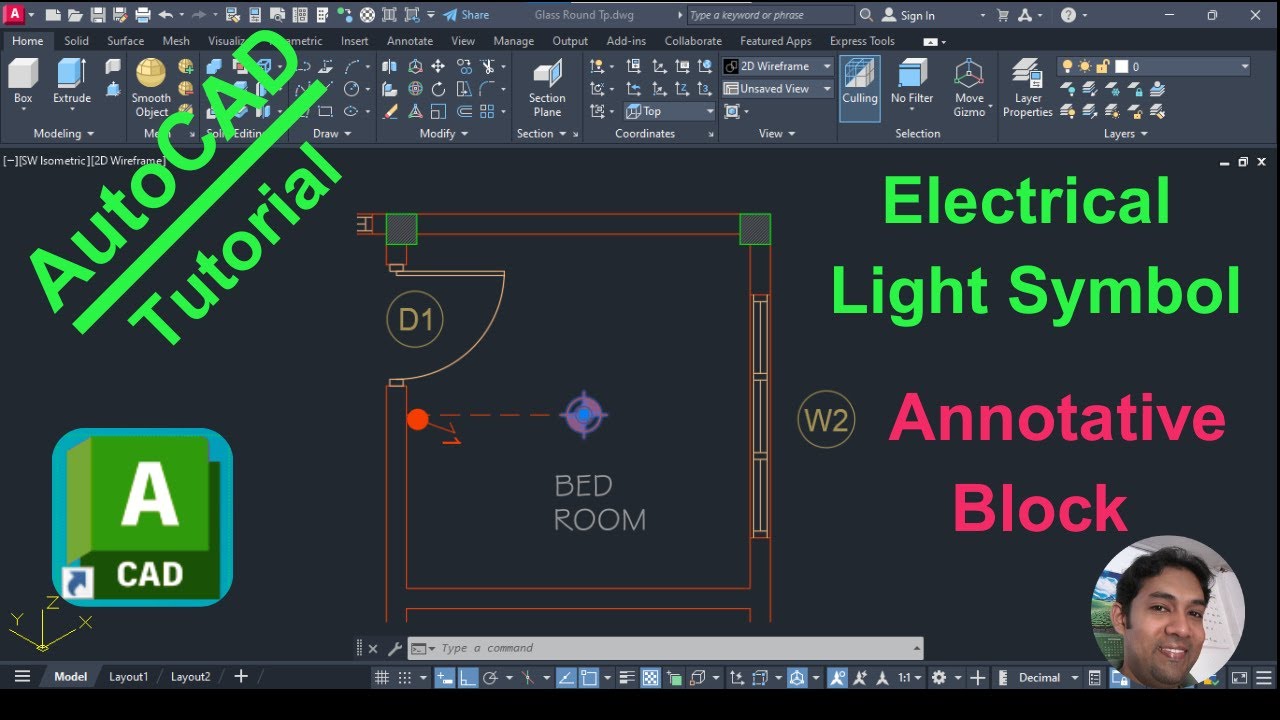
Task: Switch to the Express Tools tab
Action: (862, 41)
